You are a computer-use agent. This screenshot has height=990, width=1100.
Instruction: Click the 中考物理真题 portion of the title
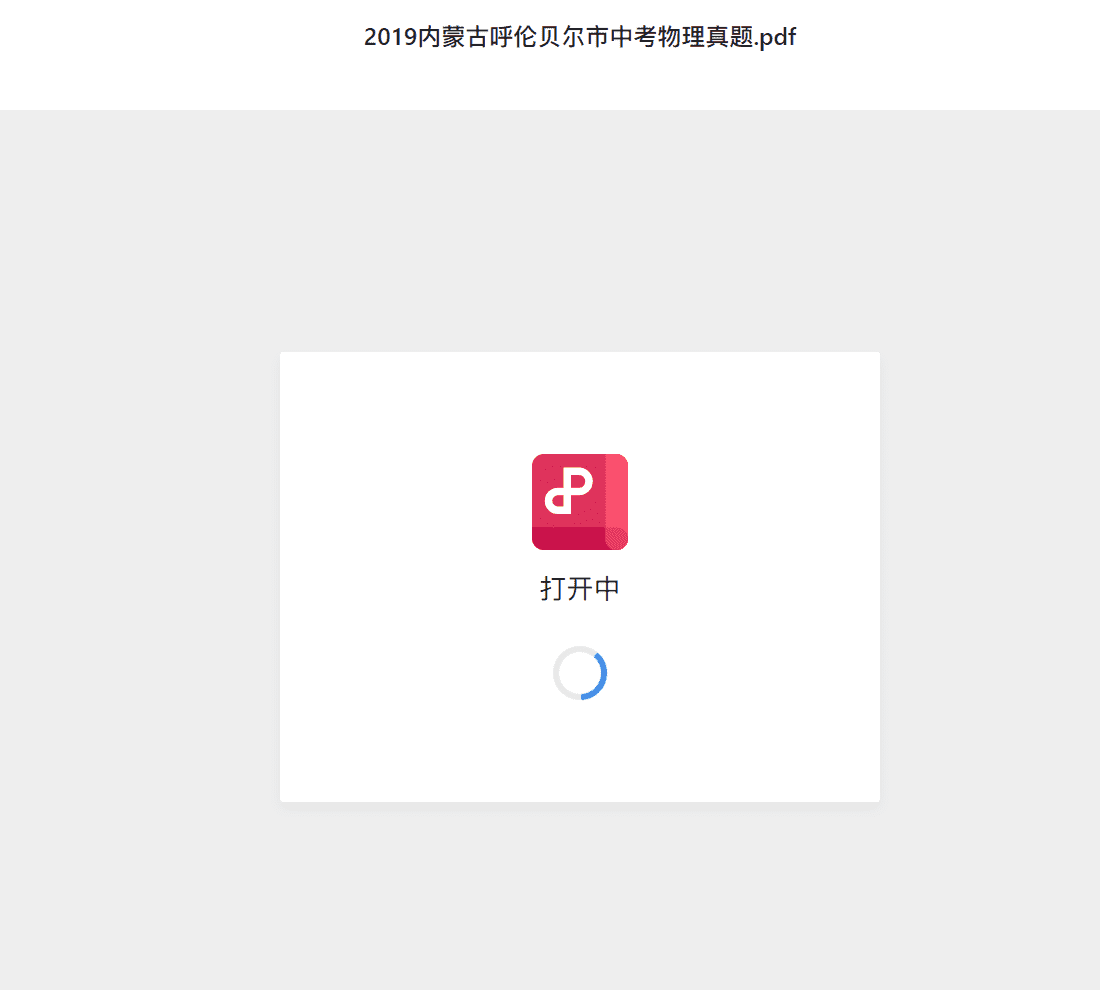(x=682, y=37)
